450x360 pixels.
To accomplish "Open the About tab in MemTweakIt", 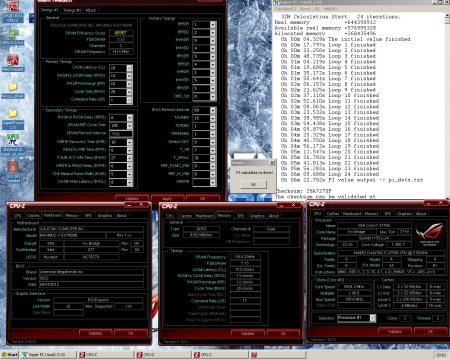I will pyautogui.click(x=91, y=10).
